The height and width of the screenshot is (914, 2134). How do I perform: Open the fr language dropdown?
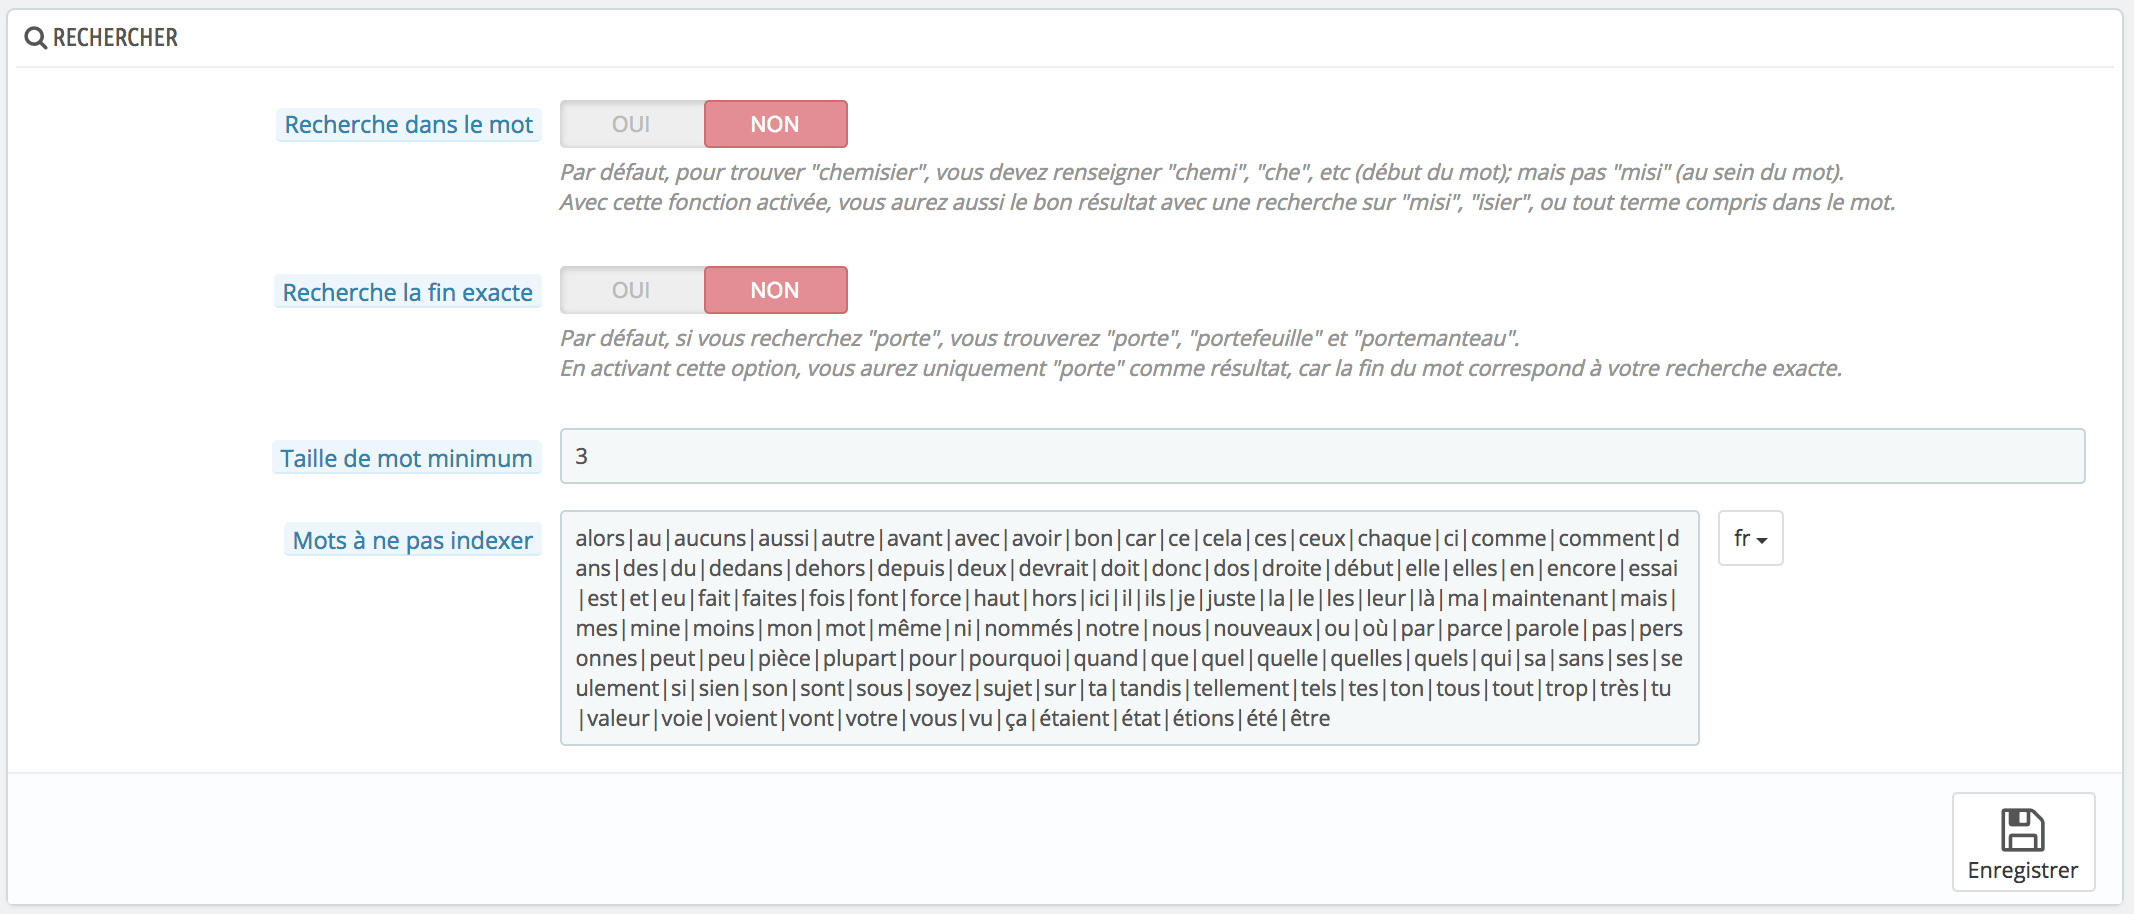(1749, 538)
